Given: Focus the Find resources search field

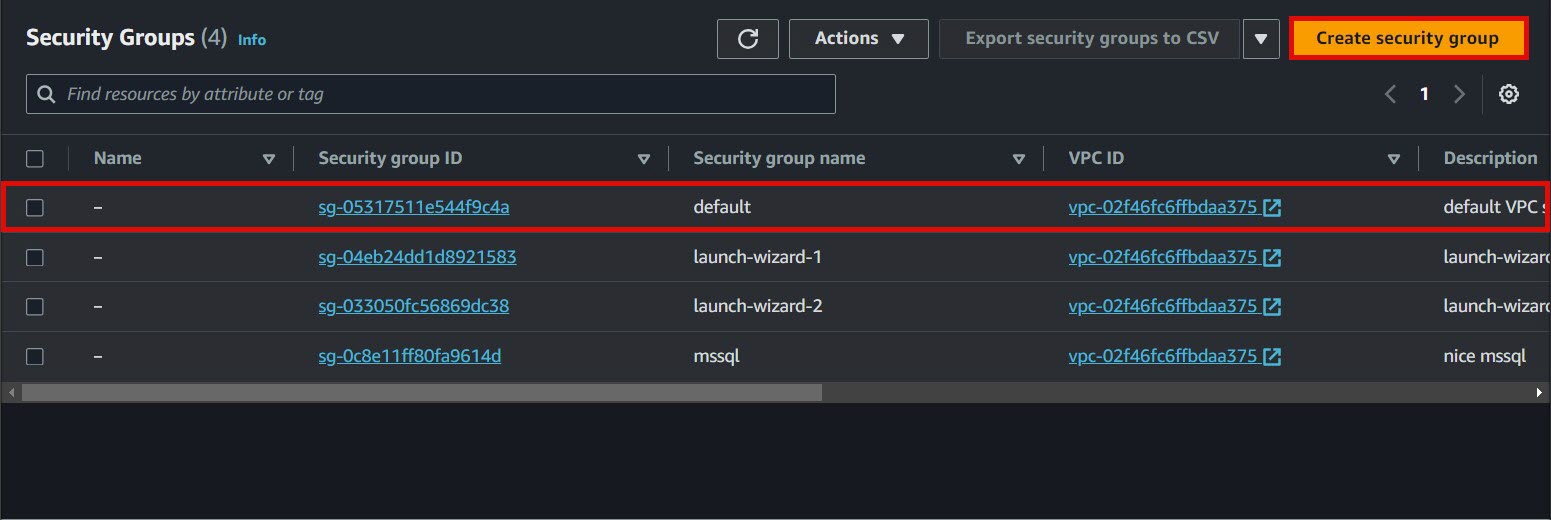Looking at the screenshot, I should [431, 94].
